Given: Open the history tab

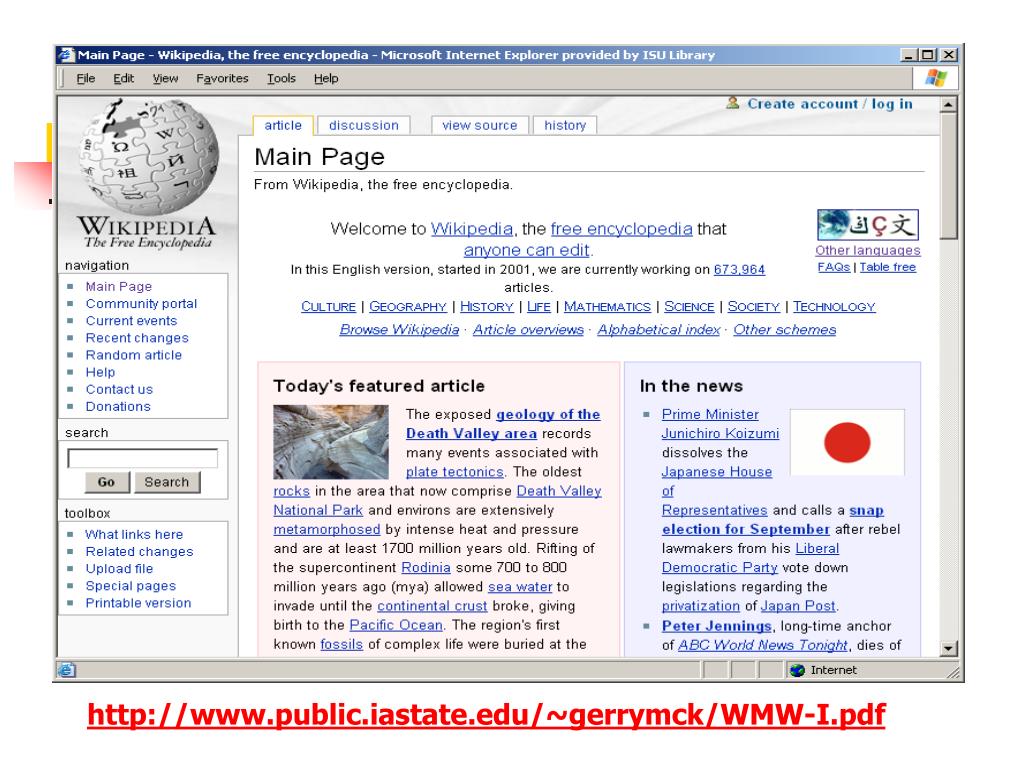Looking at the screenshot, I should 565,125.
